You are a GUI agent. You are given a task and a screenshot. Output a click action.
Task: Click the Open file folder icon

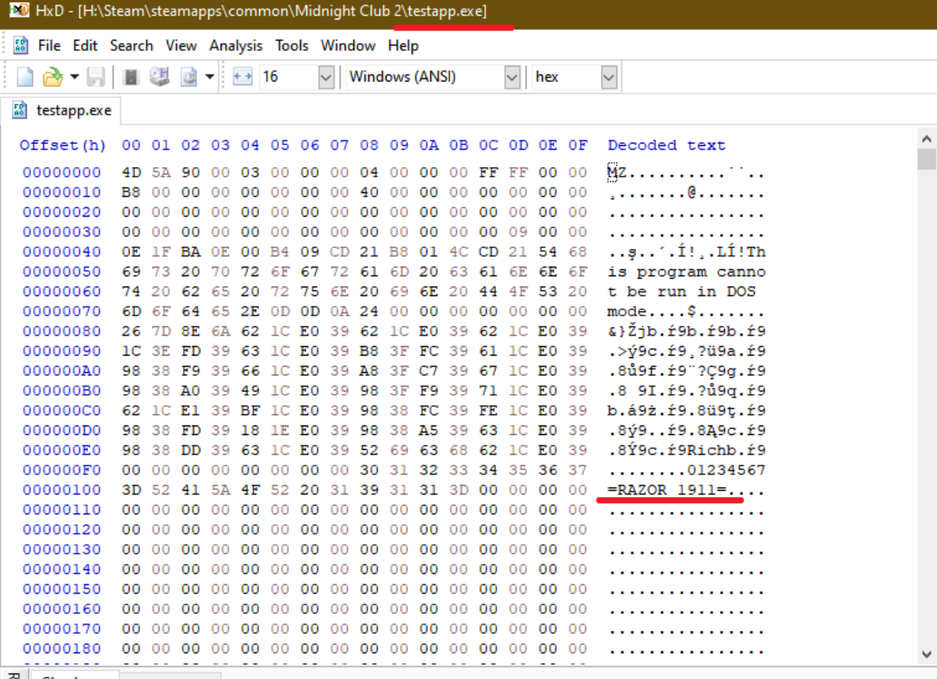(x=53, y=77)
